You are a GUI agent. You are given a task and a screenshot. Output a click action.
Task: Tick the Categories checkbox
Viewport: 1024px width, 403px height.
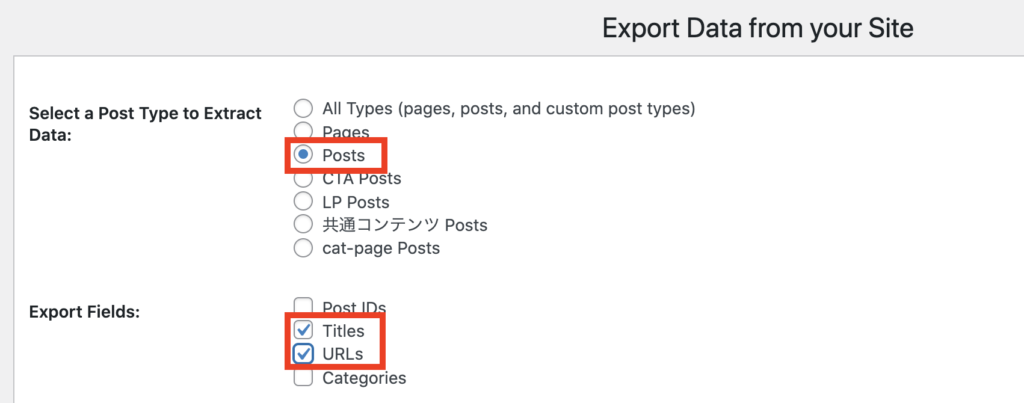click(304, 378)
